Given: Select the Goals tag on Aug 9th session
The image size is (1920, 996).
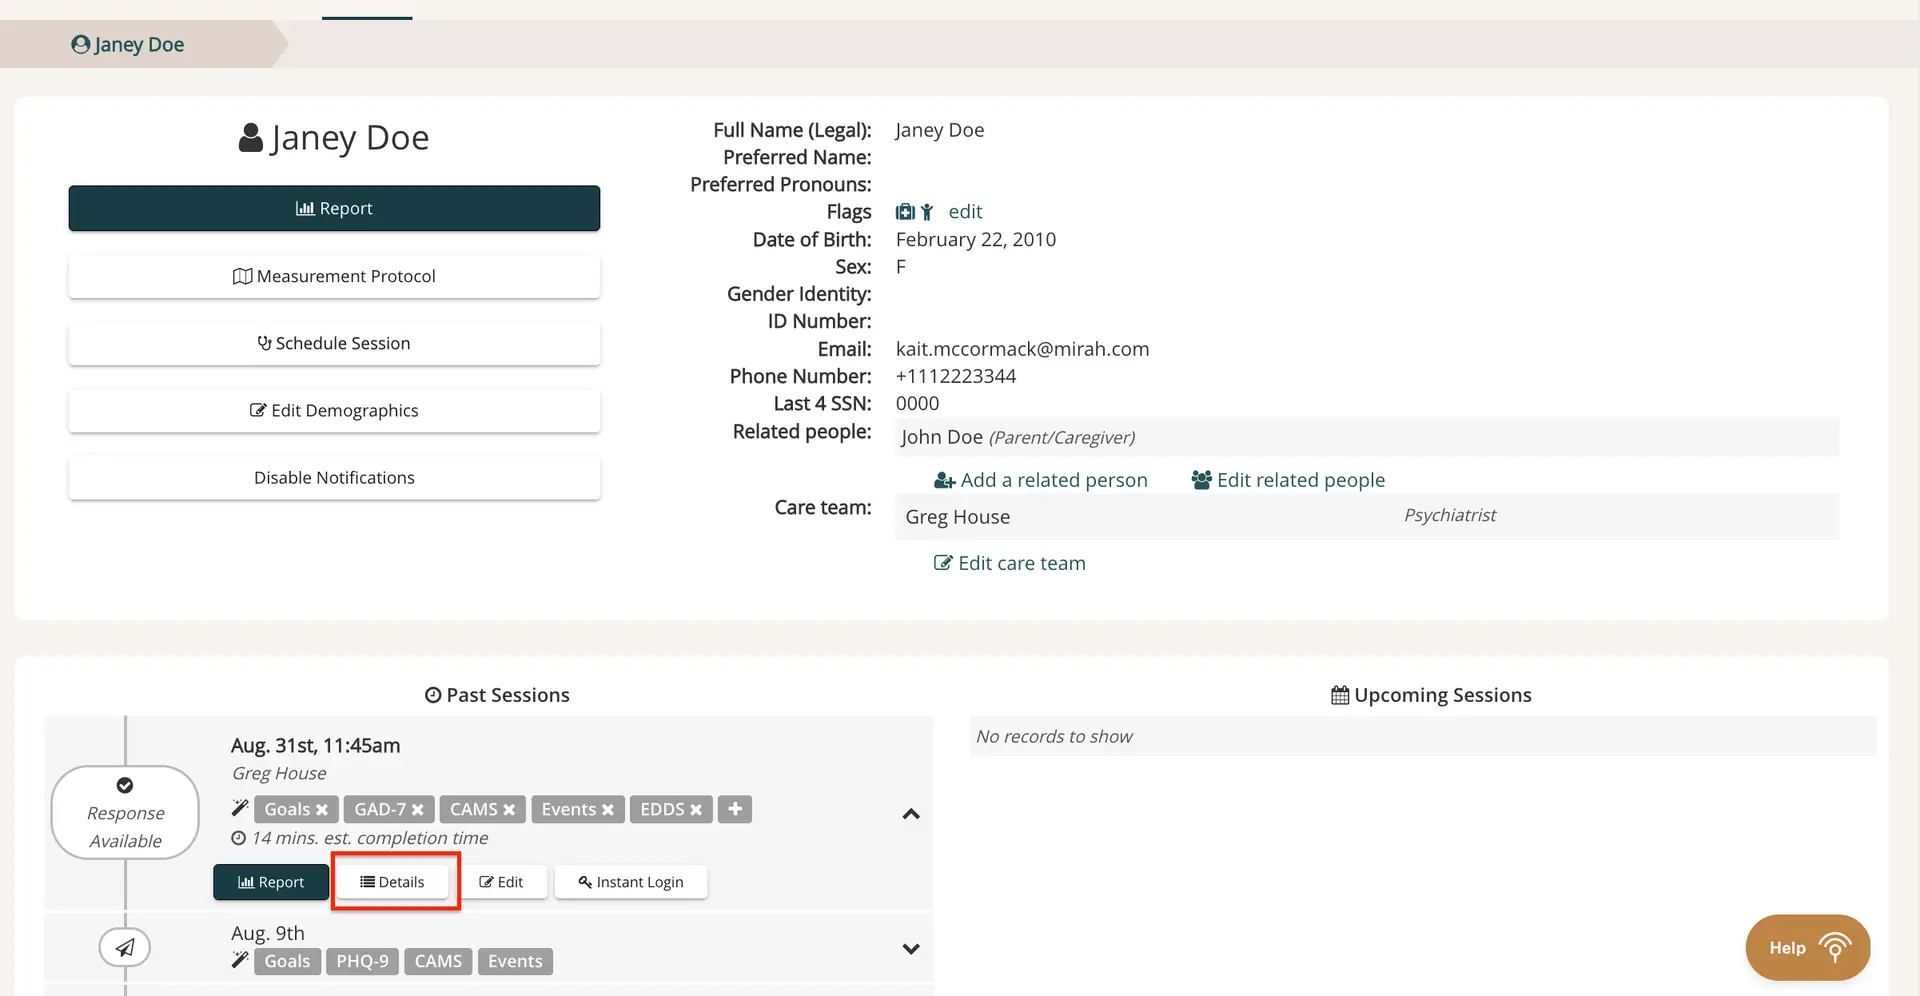Looking at the screenshot, I should [x=287, y=961].
